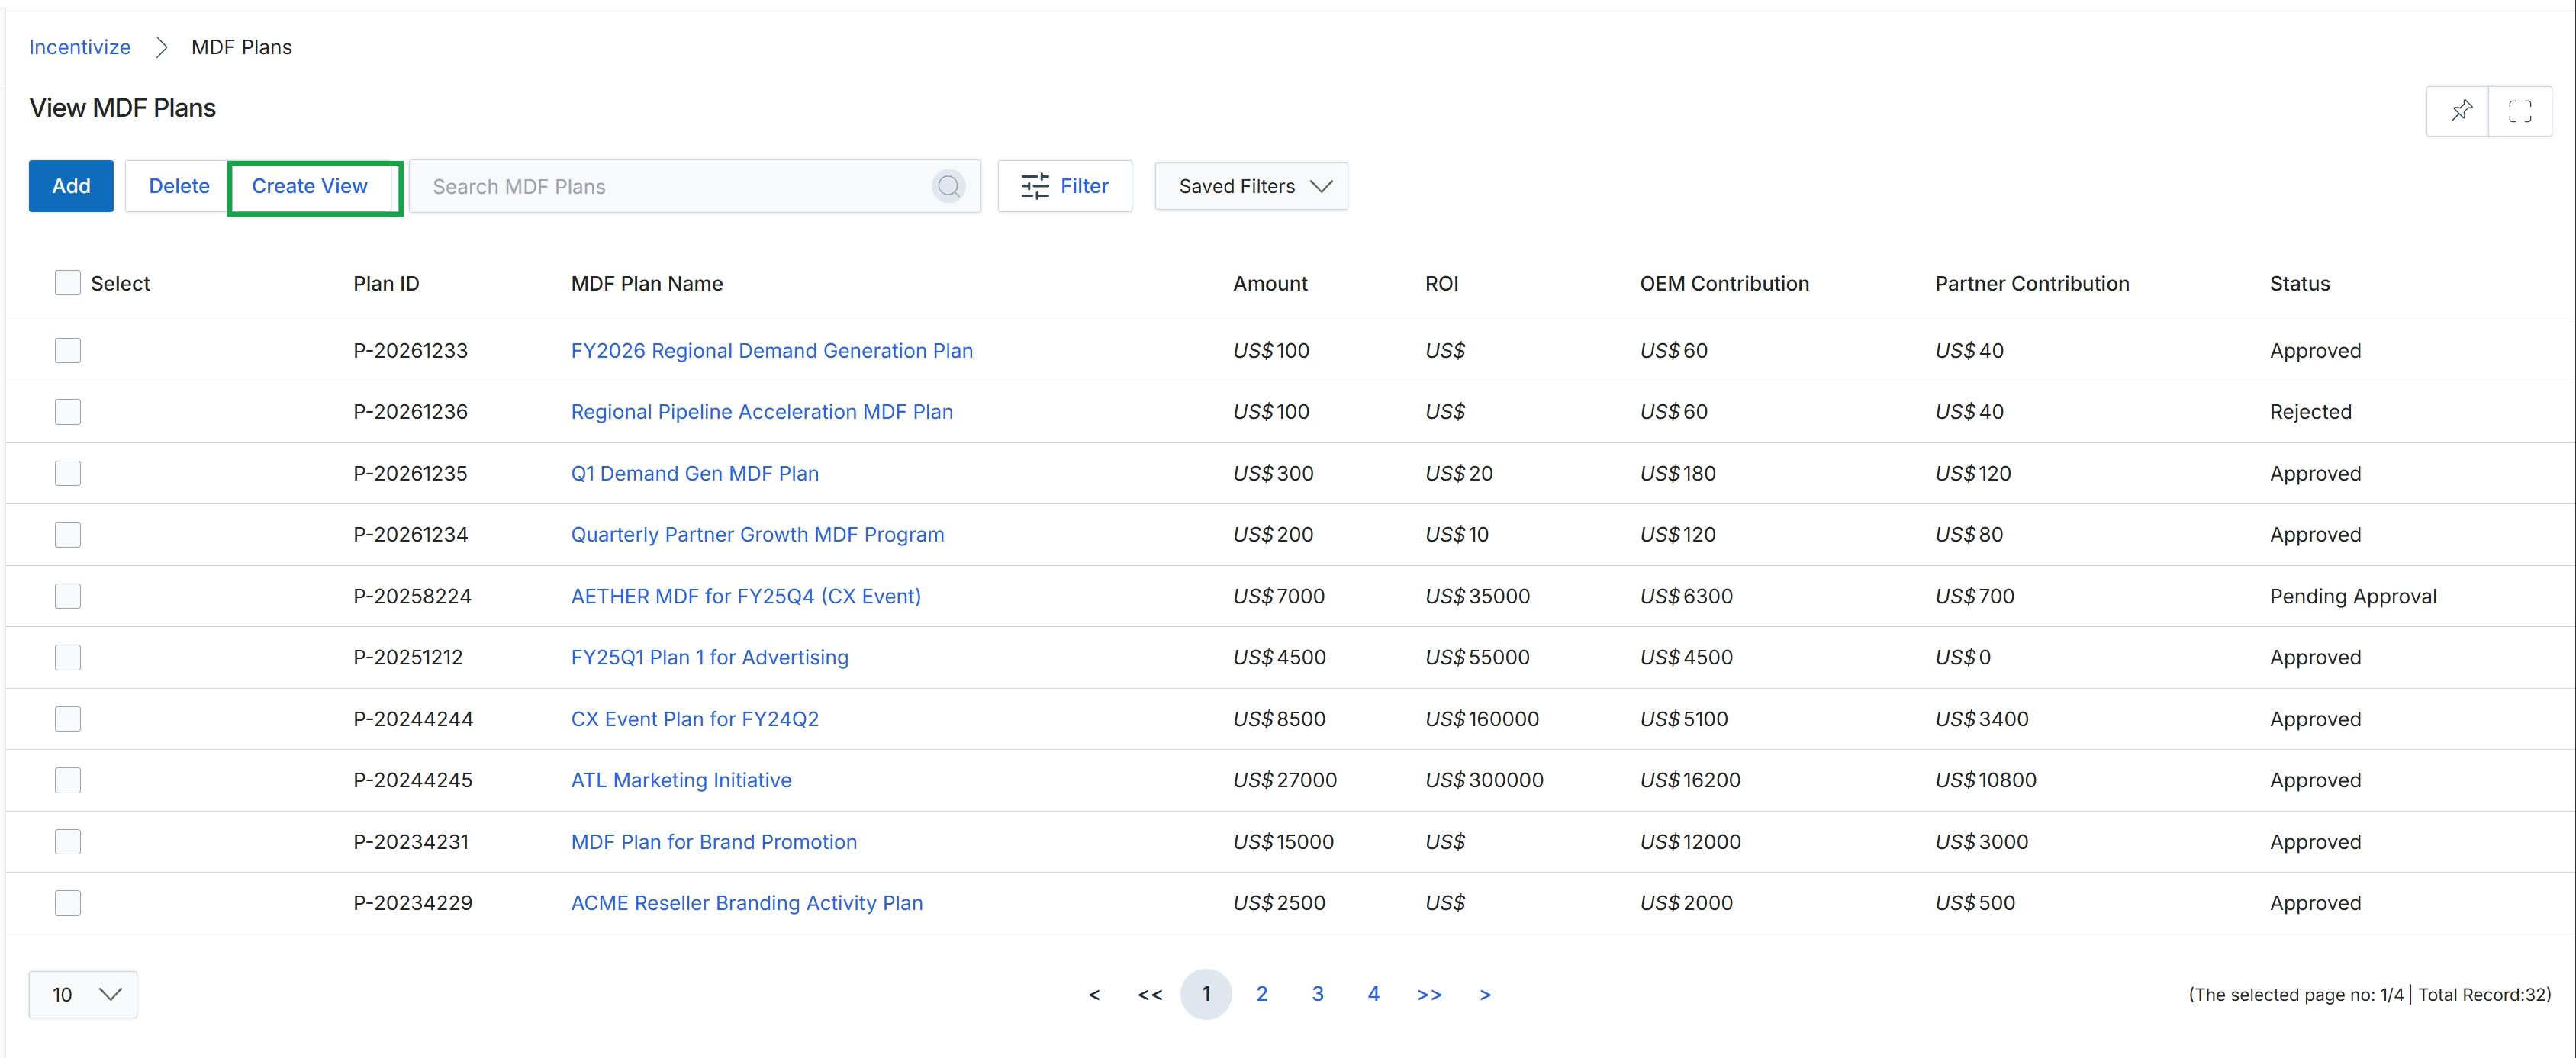The height and width of the screenshot is (1058, 2576).
Task: Click the search magnifier icon
Action: click(x=948, y=186)
